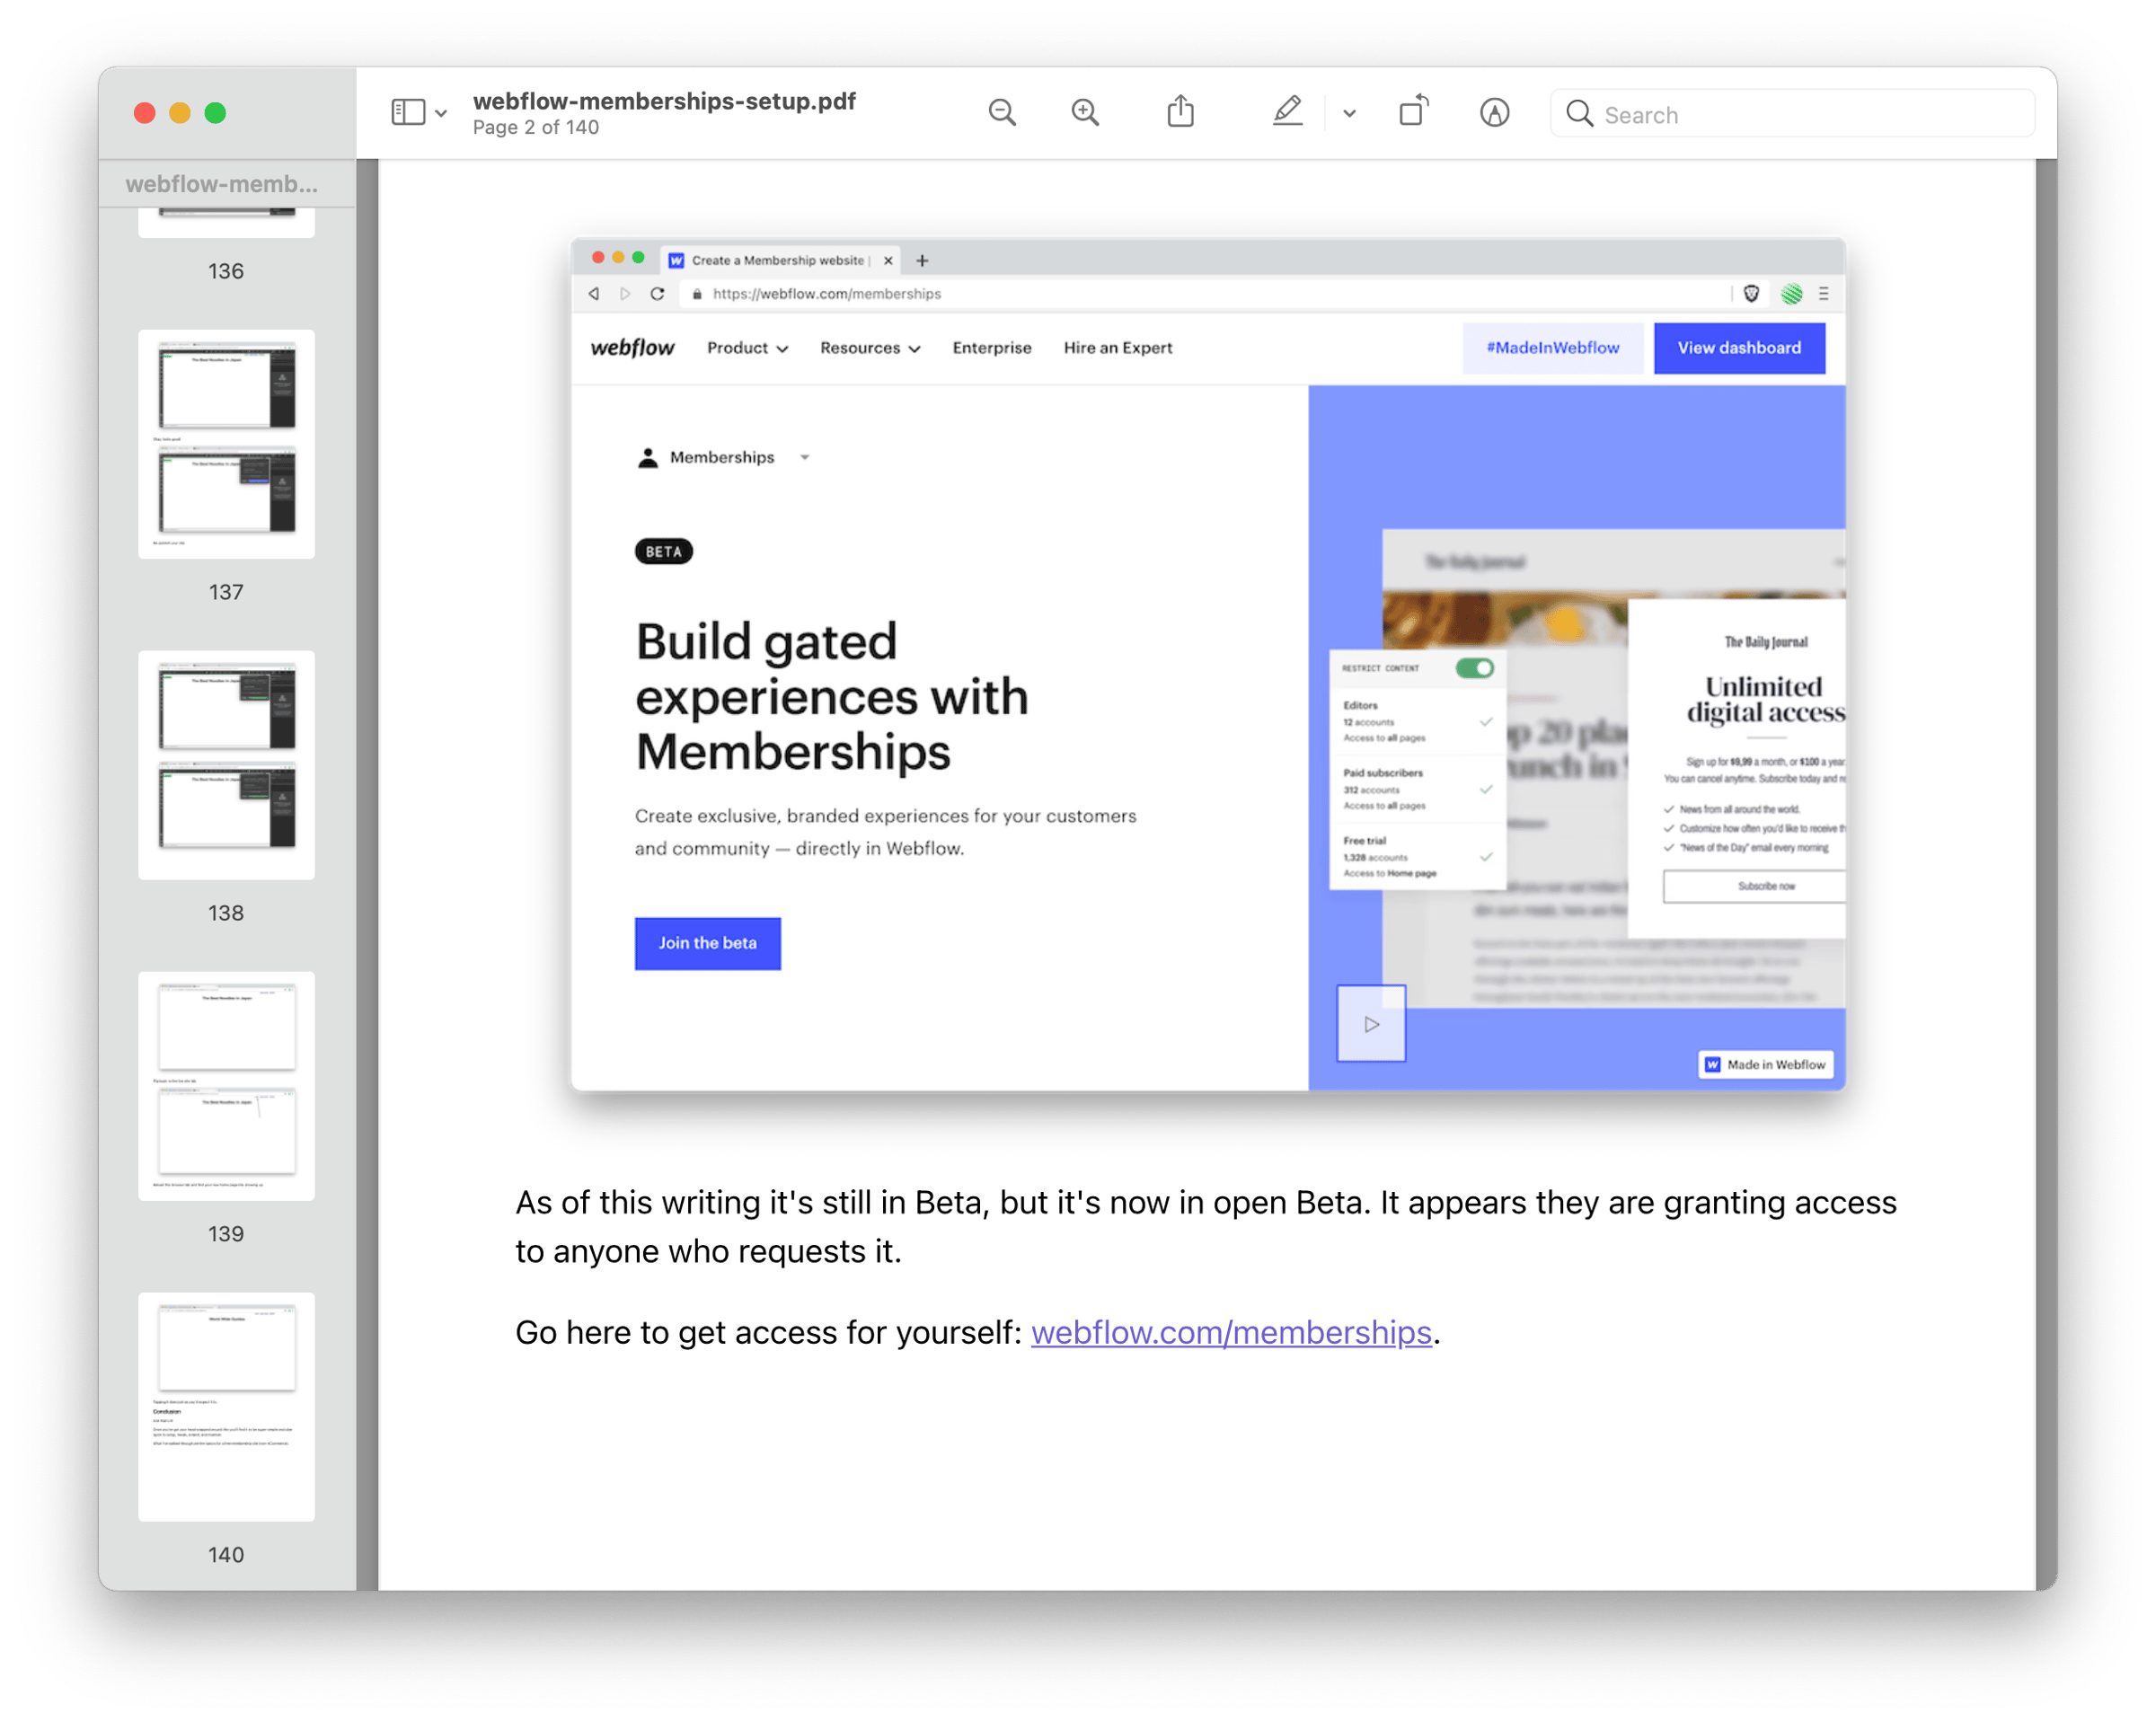Click the sidebar view toggle icon

tap(408, 112)
